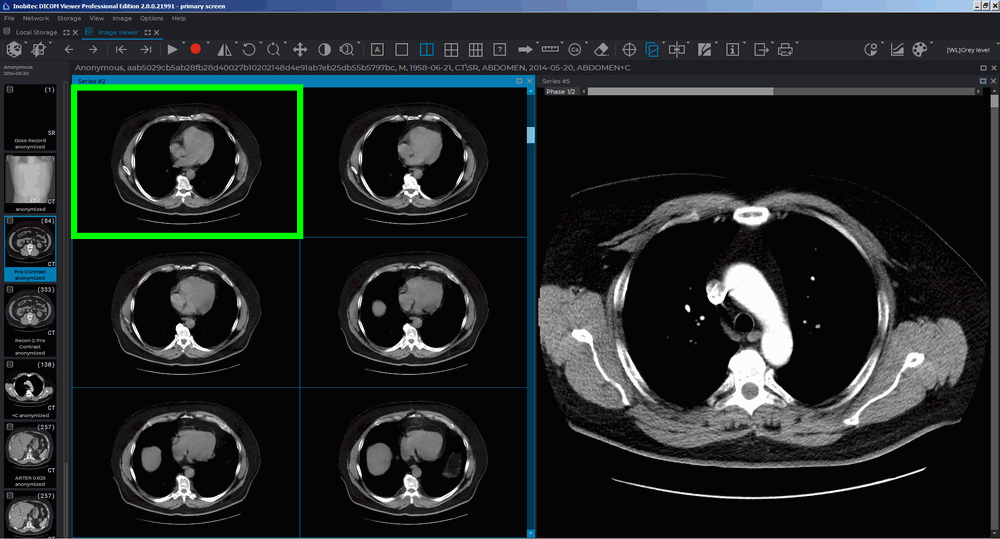Open the Network menu
This screenshot has height=539, width=1000.
pos(36,18)
